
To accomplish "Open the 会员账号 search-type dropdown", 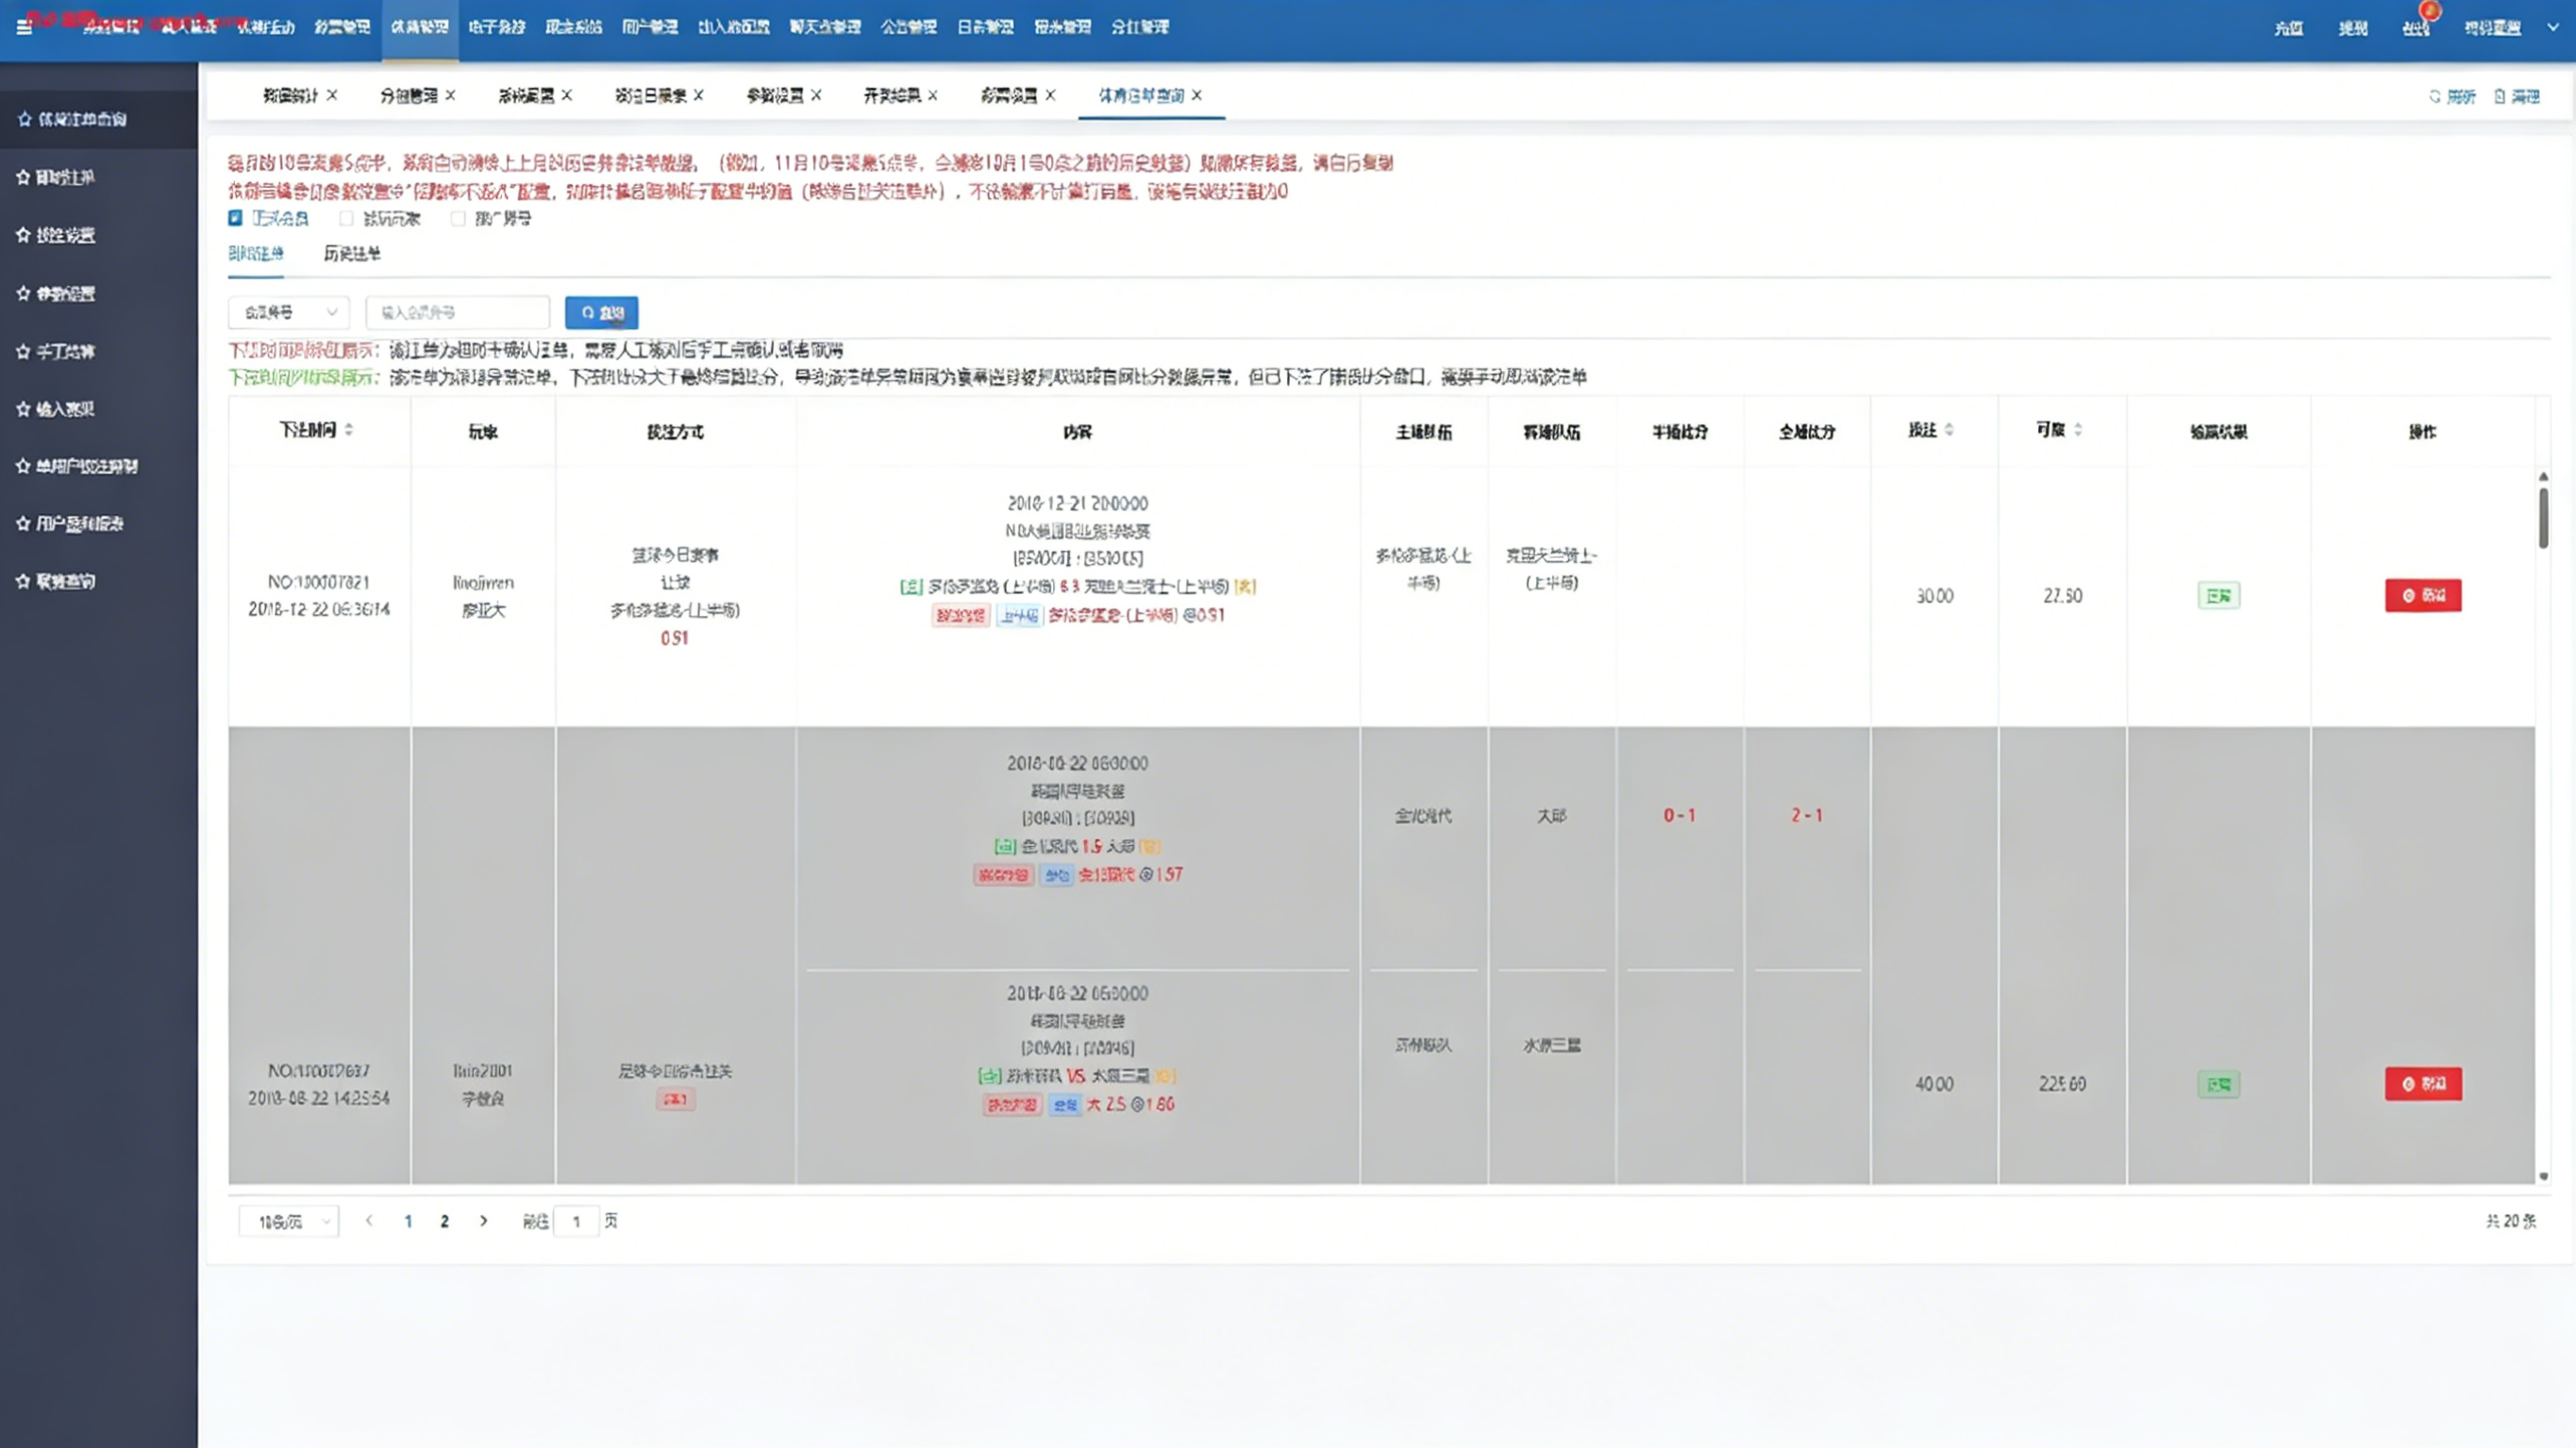I will click(x=289, y=313).
